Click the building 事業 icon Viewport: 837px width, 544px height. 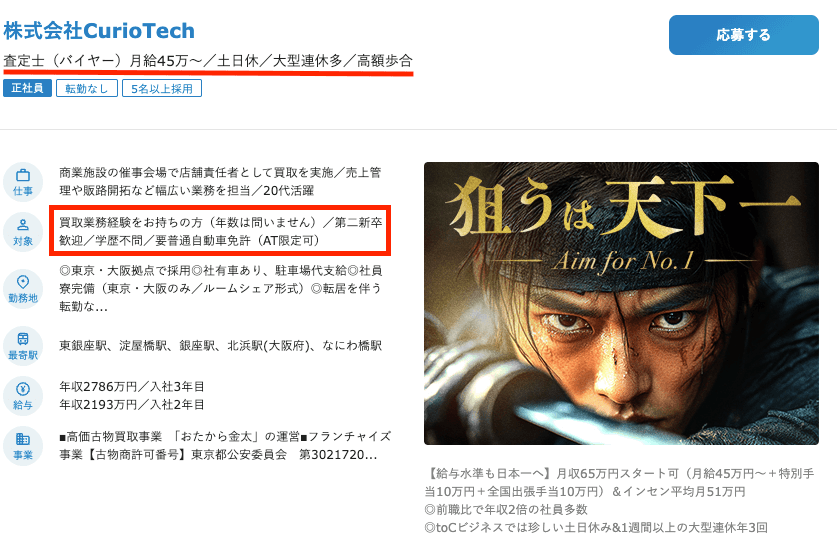pyautogui.click(x=23, y=446)
